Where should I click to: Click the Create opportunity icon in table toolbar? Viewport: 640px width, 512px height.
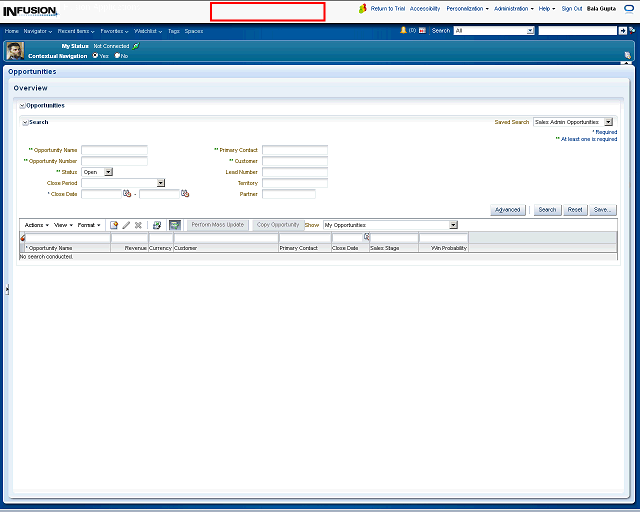114,225
